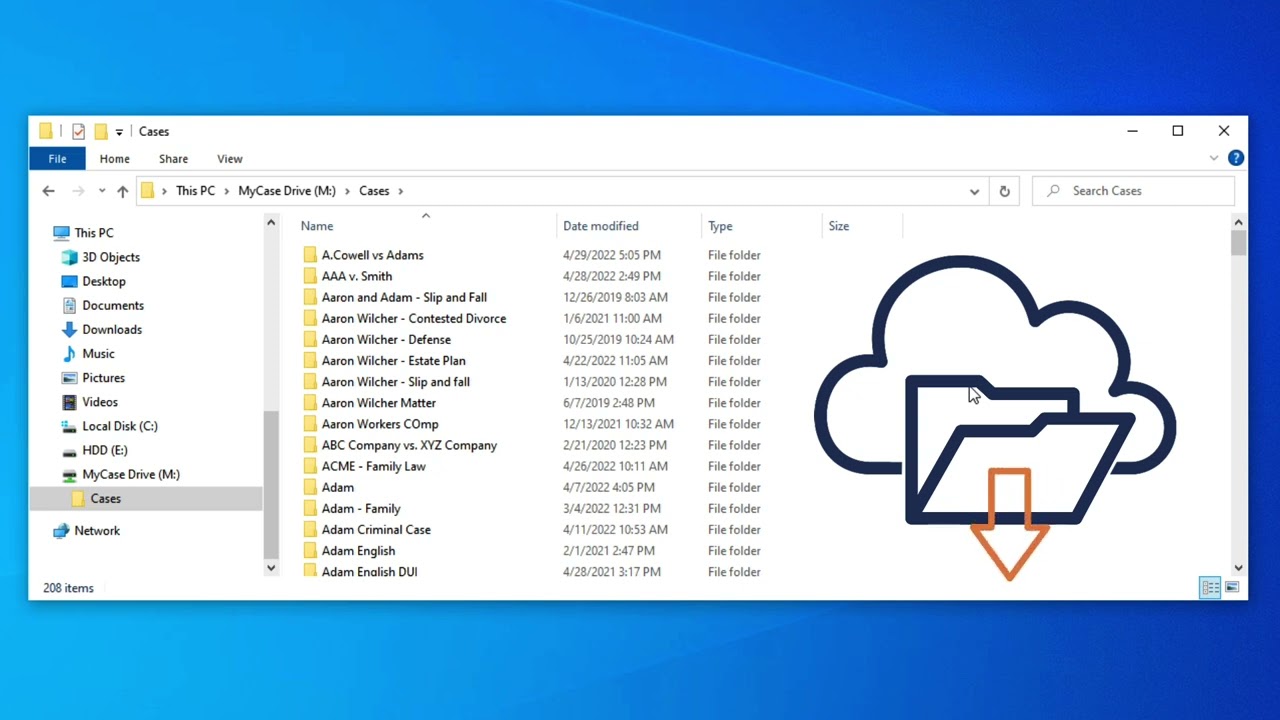Select the Aaron Workers COmp folder
This screenshot has width=1280, height=720.
pyautogui.click(x=380, y=424)
